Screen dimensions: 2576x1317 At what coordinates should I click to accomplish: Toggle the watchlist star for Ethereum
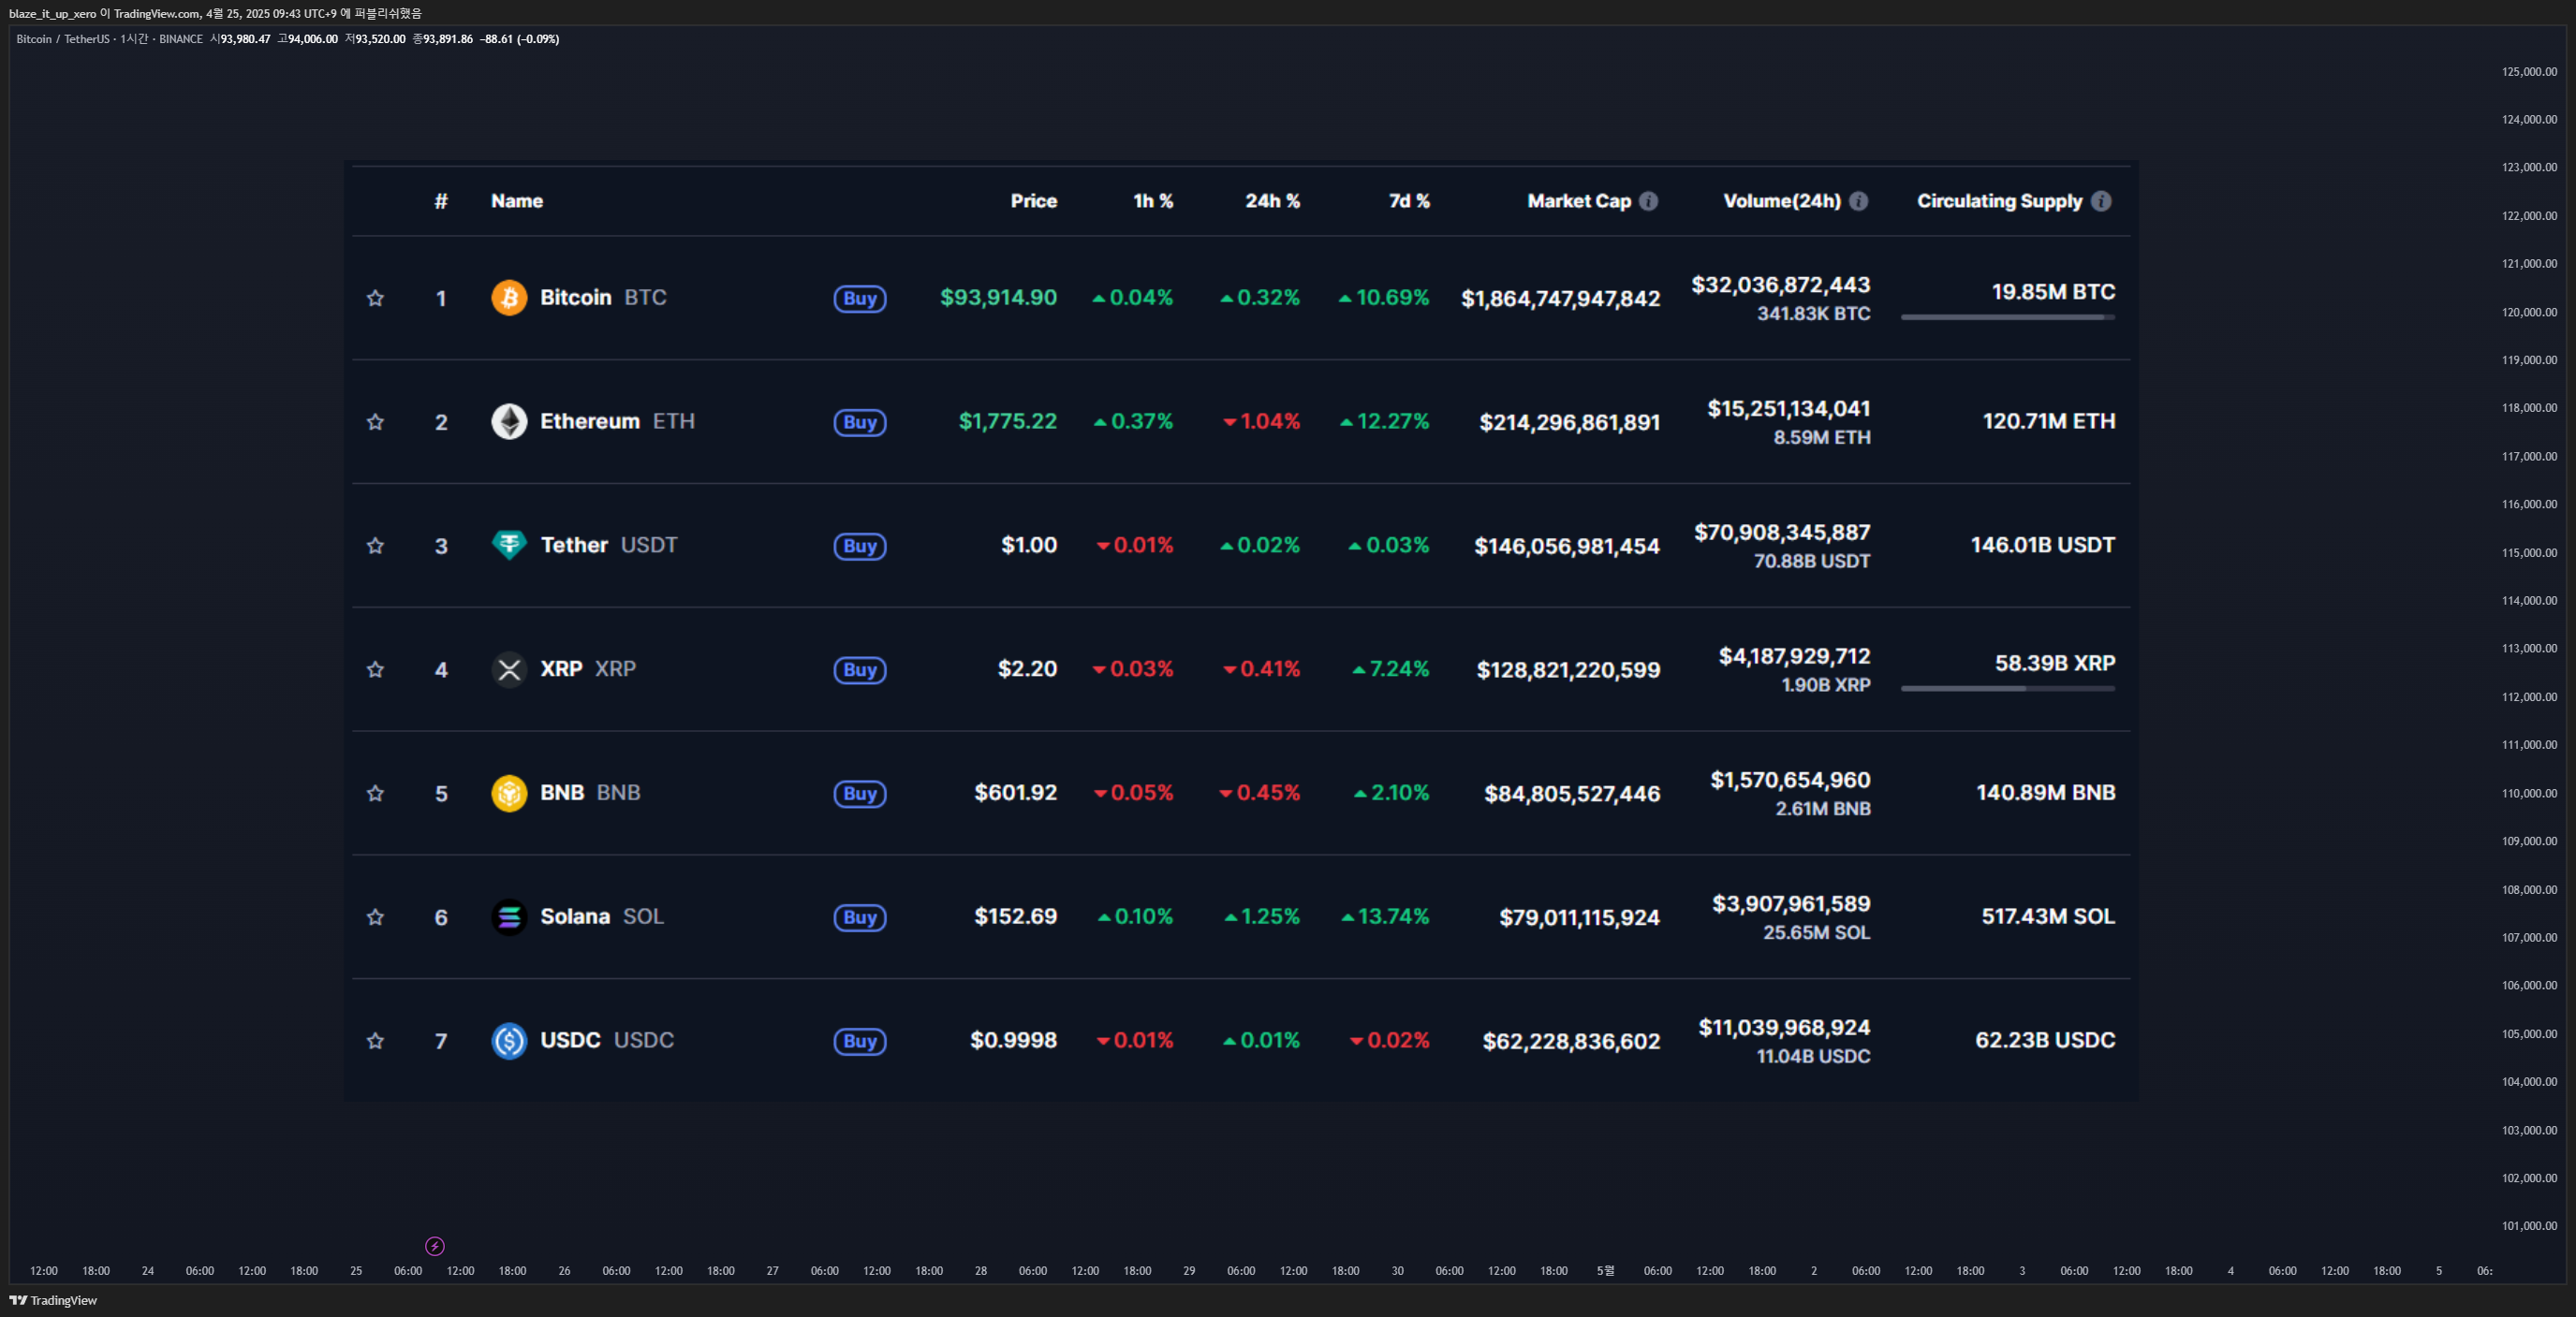click(x=375, y=422)
